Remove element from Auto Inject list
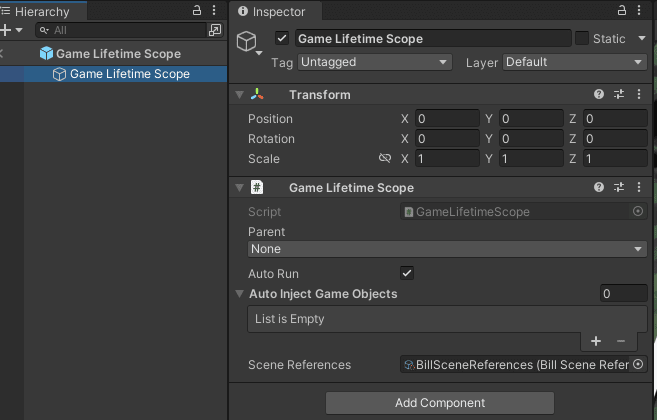Screen dimensions: 657x420 pyautogui.click(x=621, y=341)
